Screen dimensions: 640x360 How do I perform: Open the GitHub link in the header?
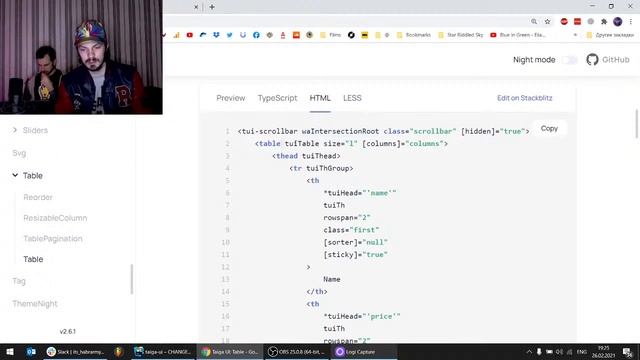tap(608, 60)
